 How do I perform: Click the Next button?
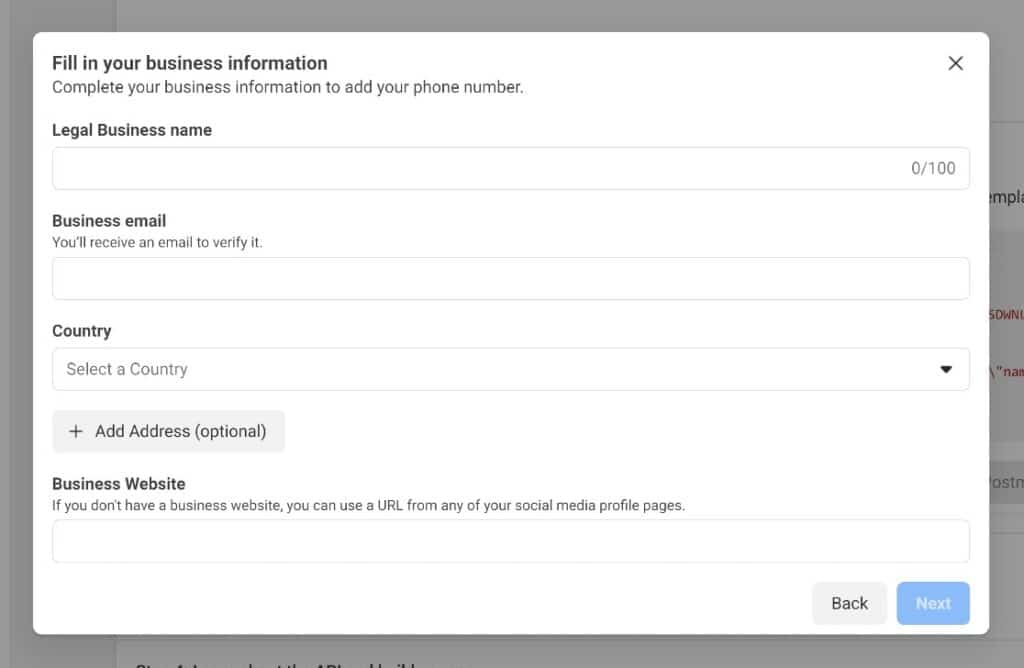coord(932,603)
